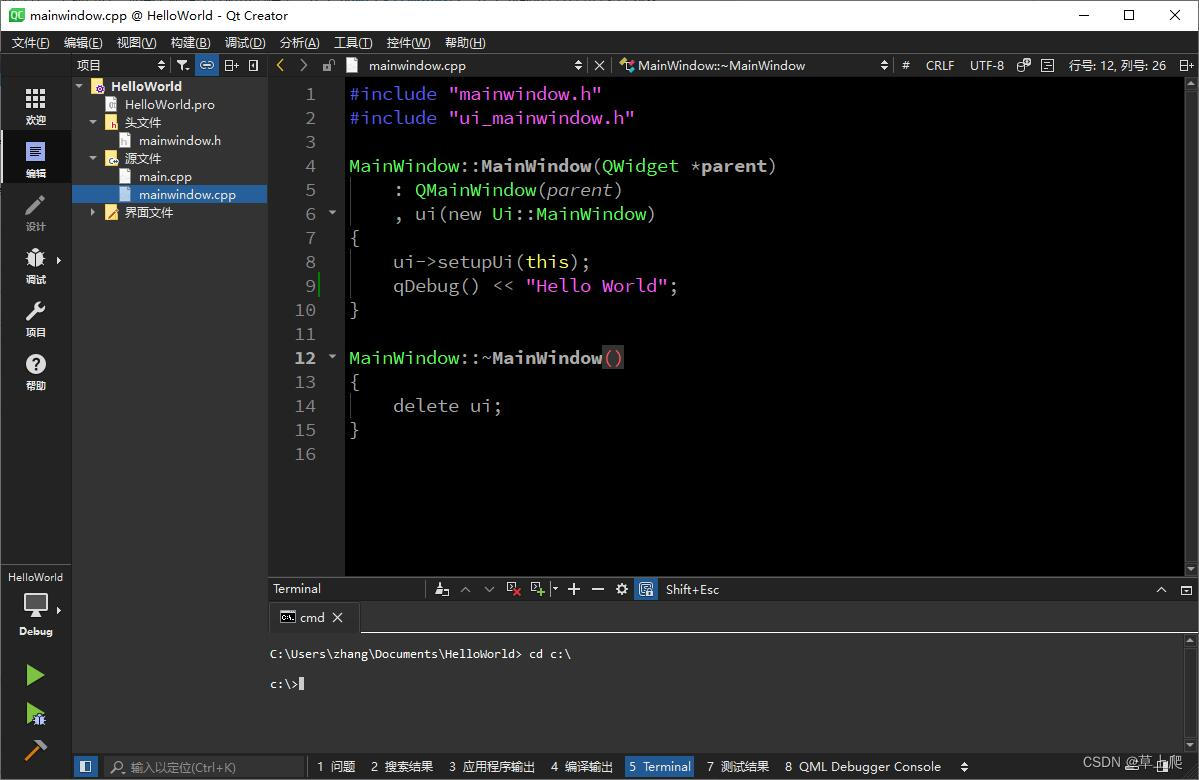Expand the 界面文件 folder
This screenshot has width=1199, height=780.
tap(93, 211)
